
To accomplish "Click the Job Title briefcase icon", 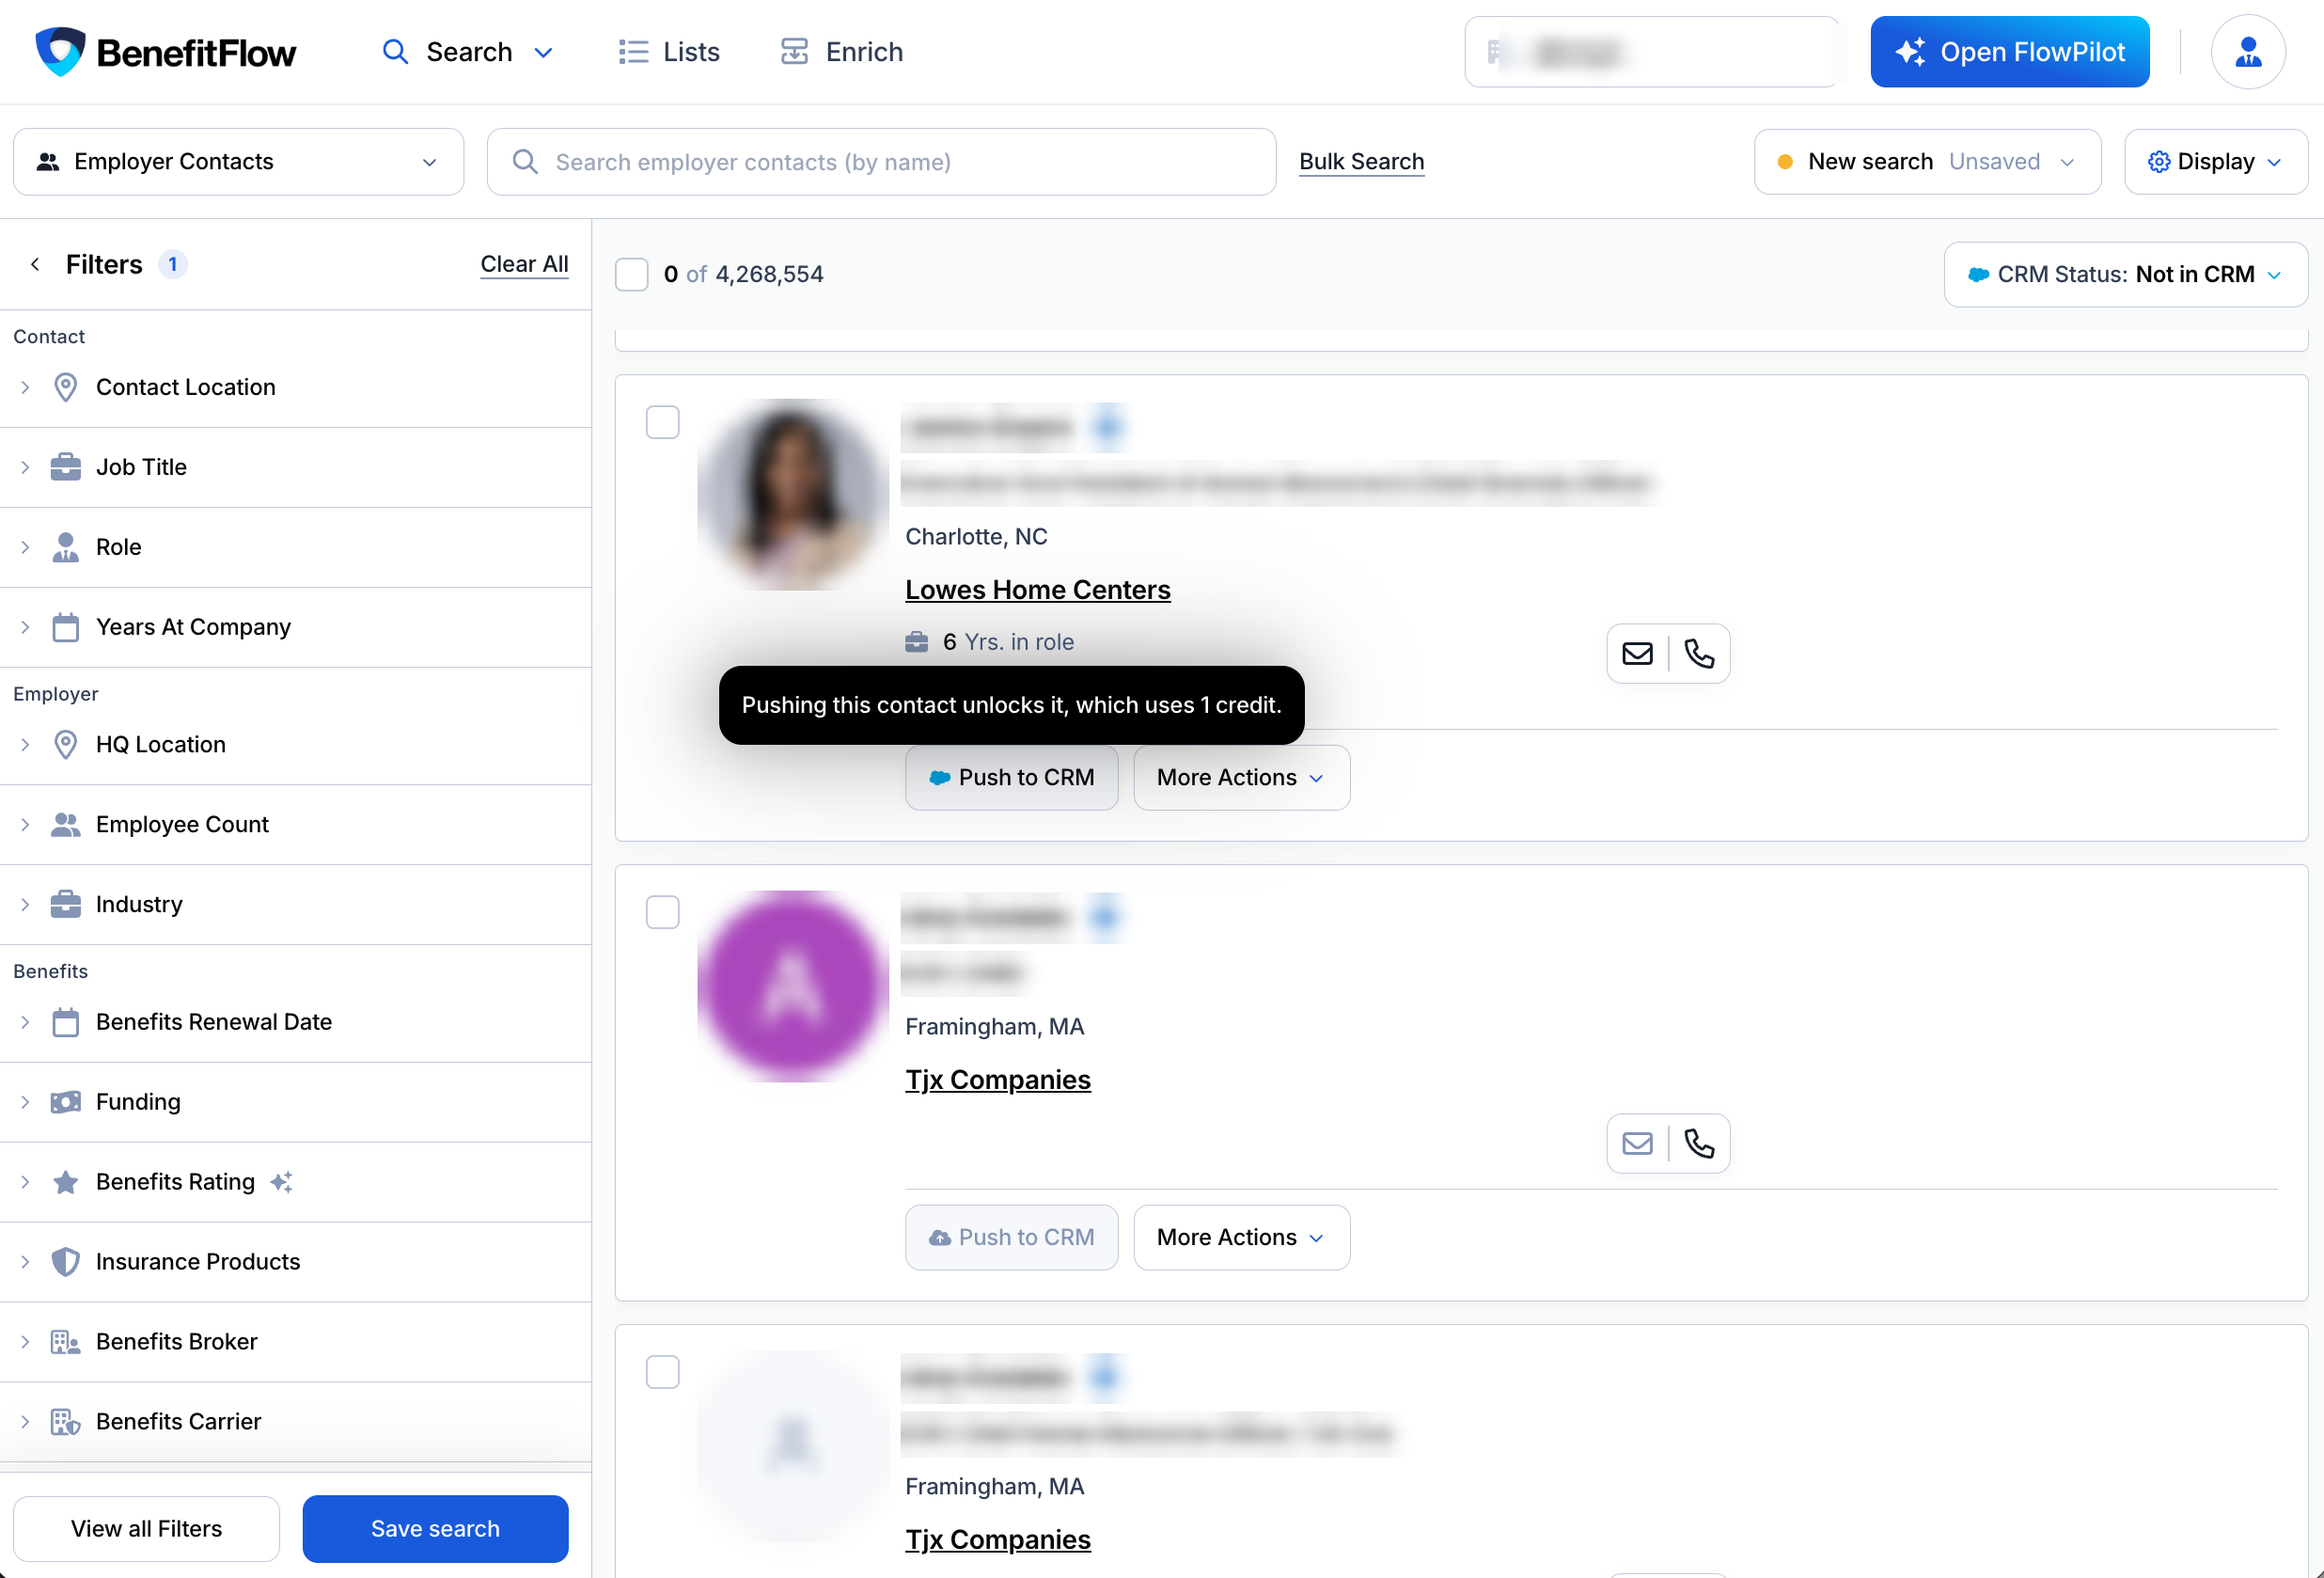I will (66, 467).
